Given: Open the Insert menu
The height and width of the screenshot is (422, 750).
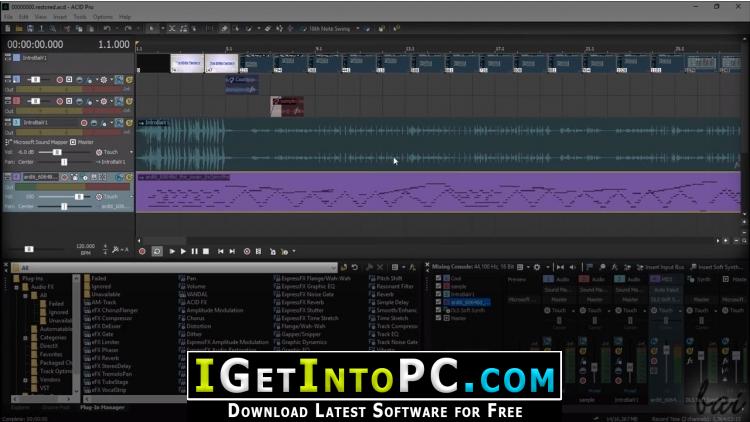Looking at the screenshot, I should (60, 17).
